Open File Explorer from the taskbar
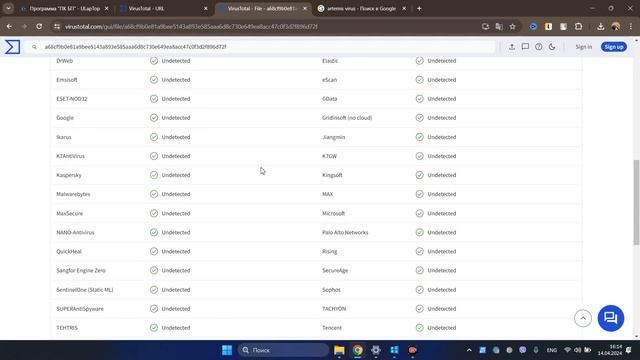 [339, 350]
